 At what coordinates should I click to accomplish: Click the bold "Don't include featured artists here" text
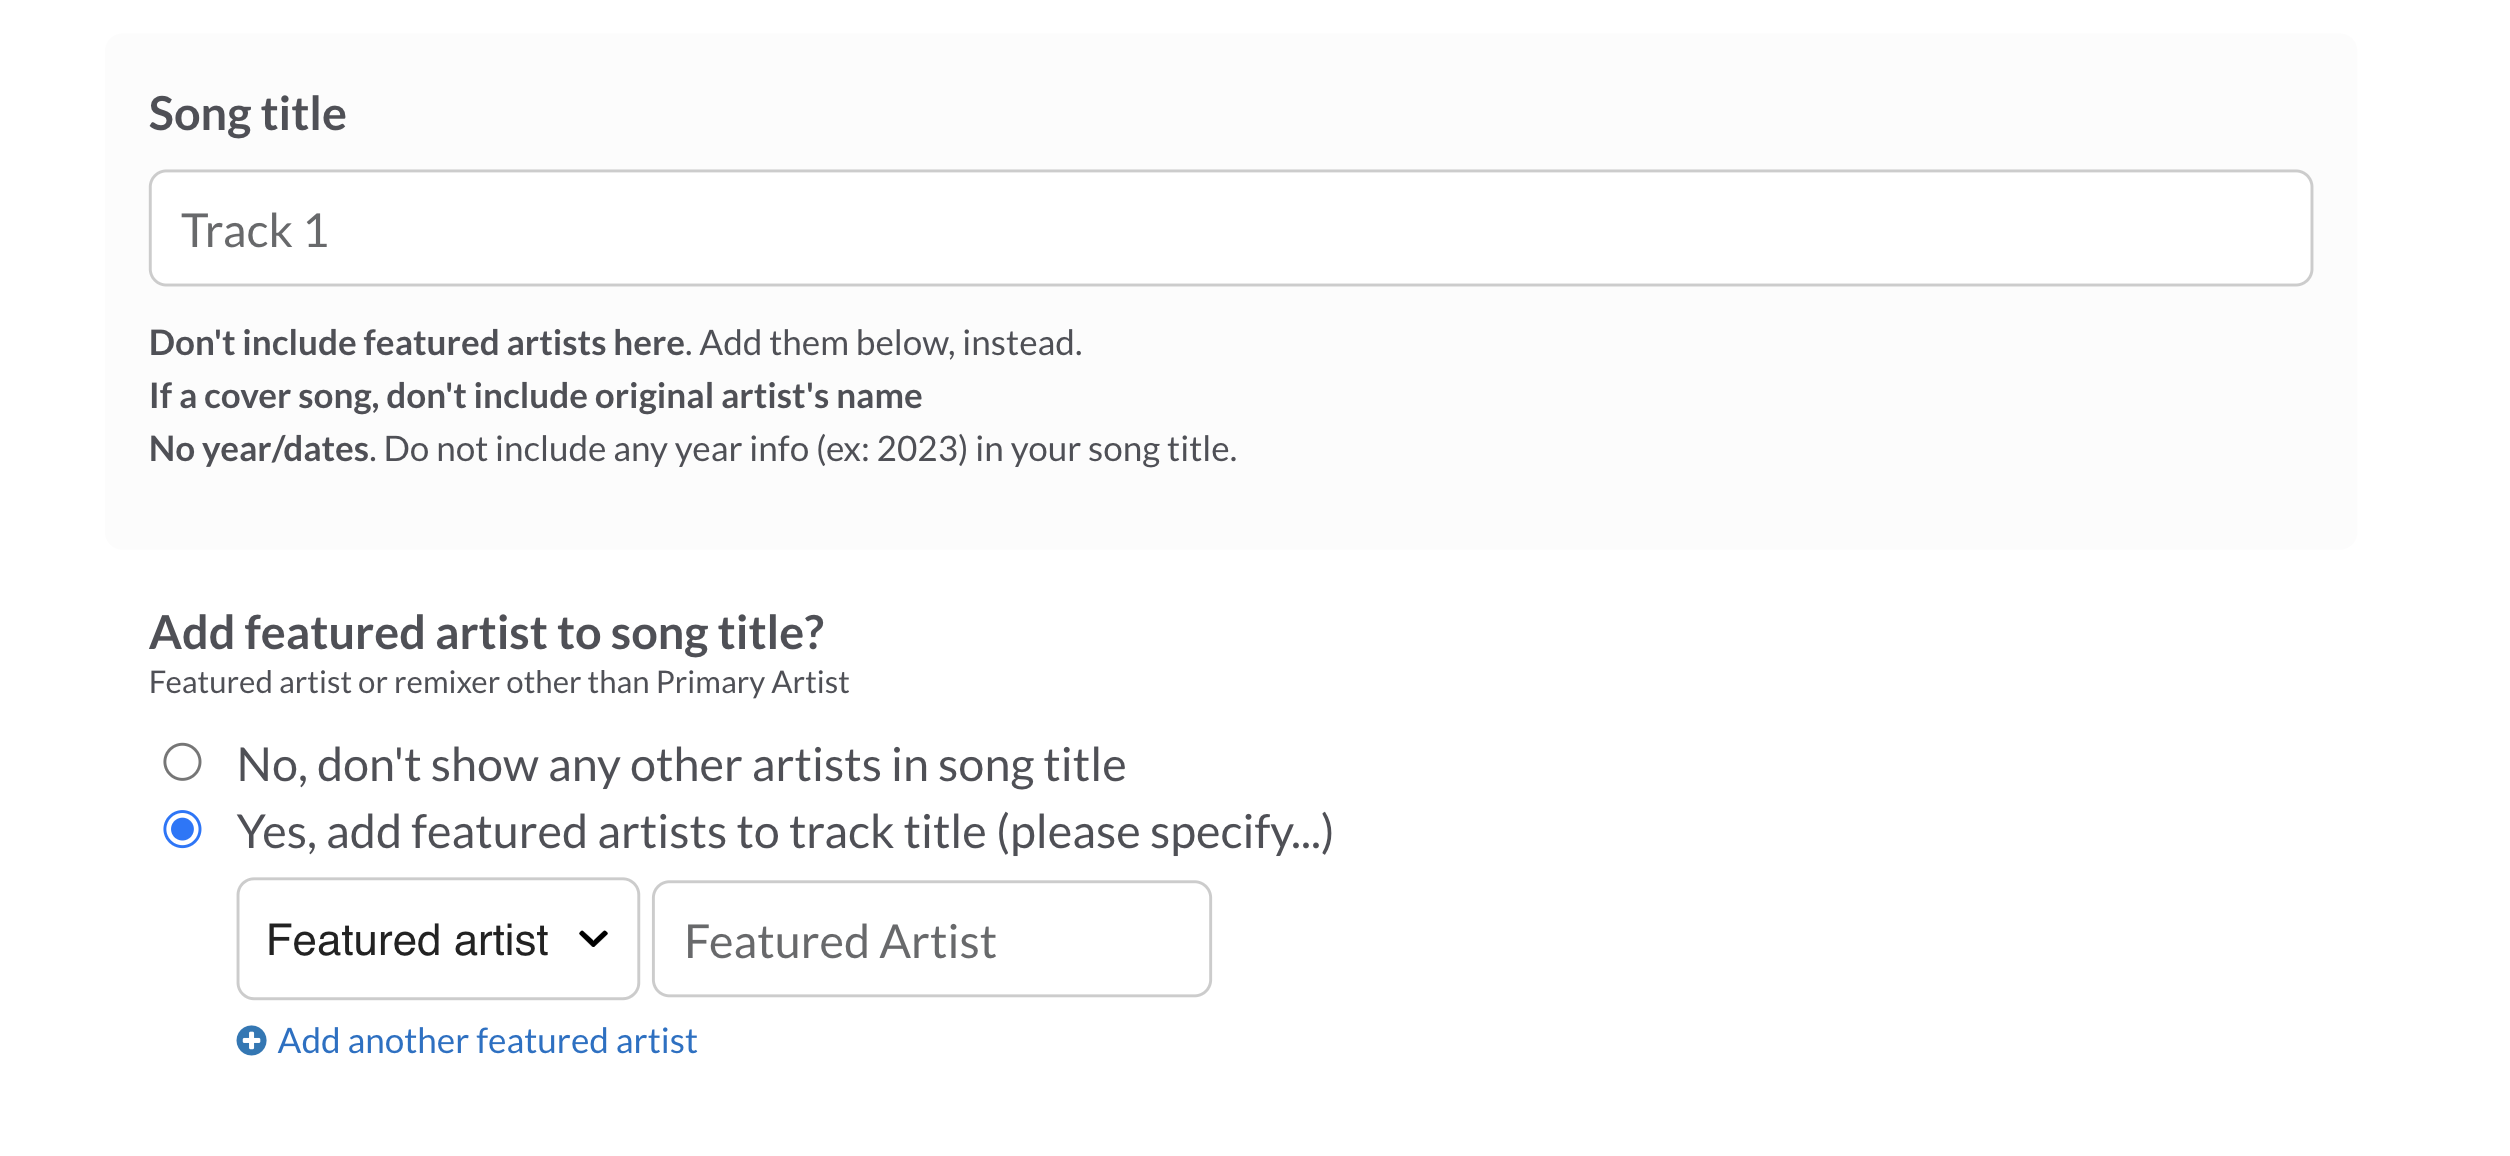419,343
